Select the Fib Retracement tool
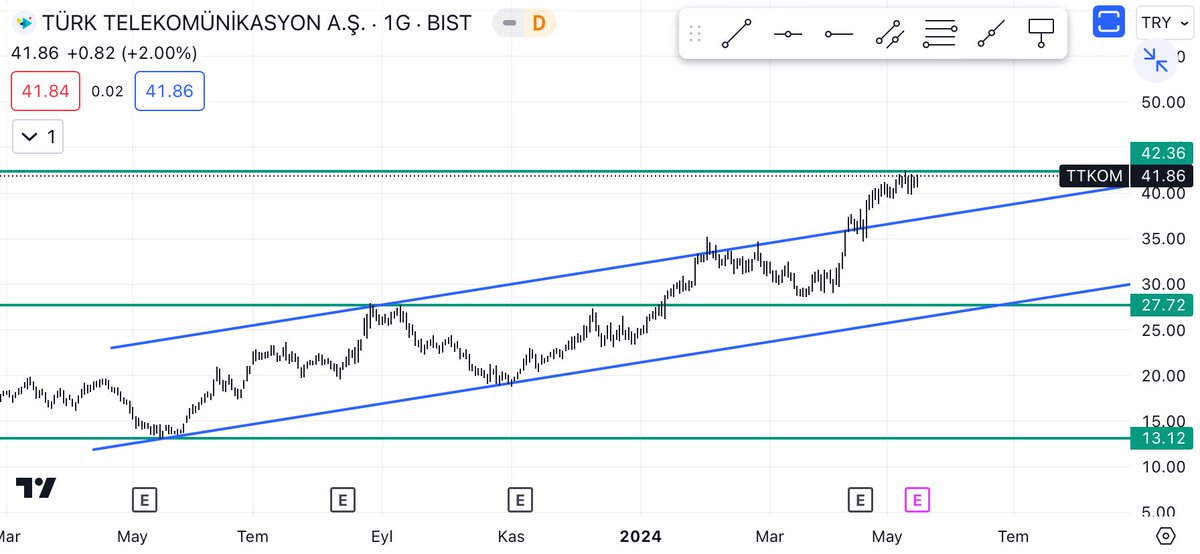1200x554 pixels. click(940, 34)
